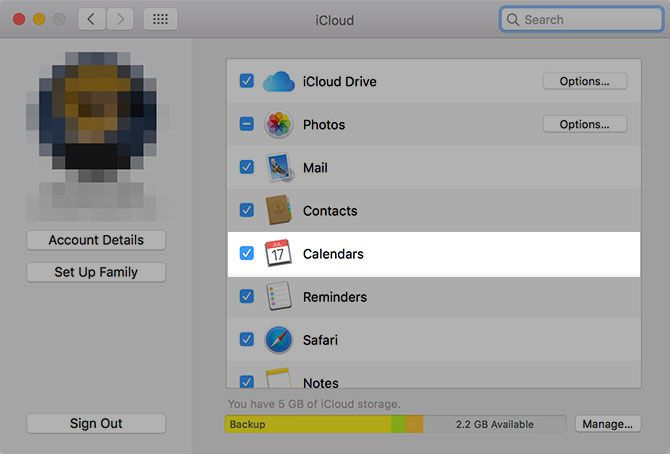The height and width of the screenshot is (454, 670).
Task: Show all preferences with grid icon
Action: tap(160, 19)
